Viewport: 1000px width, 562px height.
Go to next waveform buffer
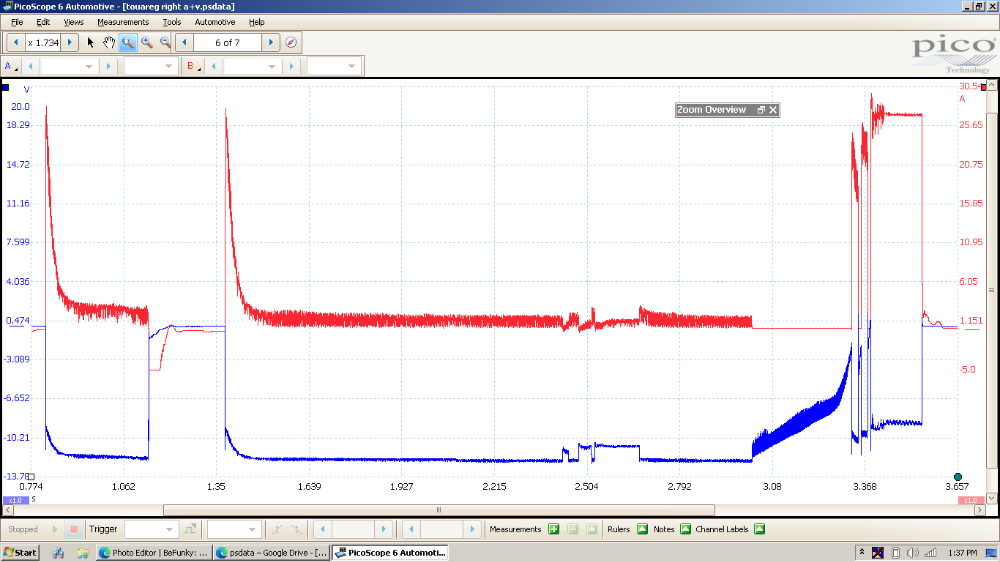click(x=271, y=43)
